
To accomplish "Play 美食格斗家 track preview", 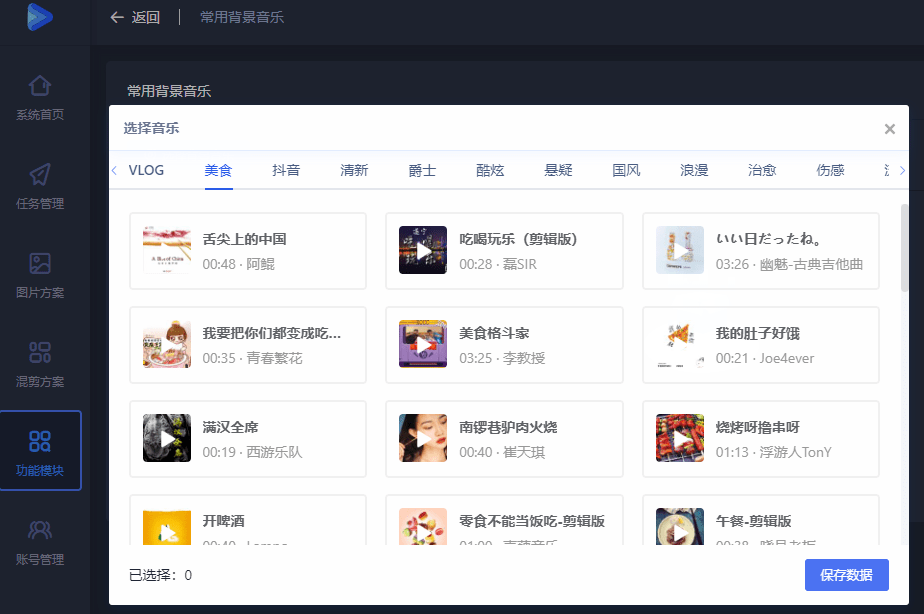I will (423, 344).
